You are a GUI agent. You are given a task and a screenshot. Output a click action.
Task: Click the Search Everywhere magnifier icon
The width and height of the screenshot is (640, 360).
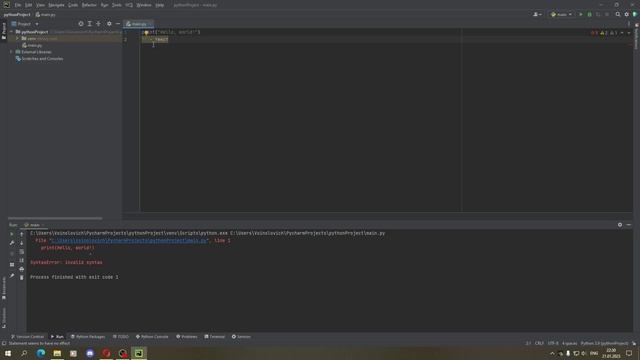point(618,15)
